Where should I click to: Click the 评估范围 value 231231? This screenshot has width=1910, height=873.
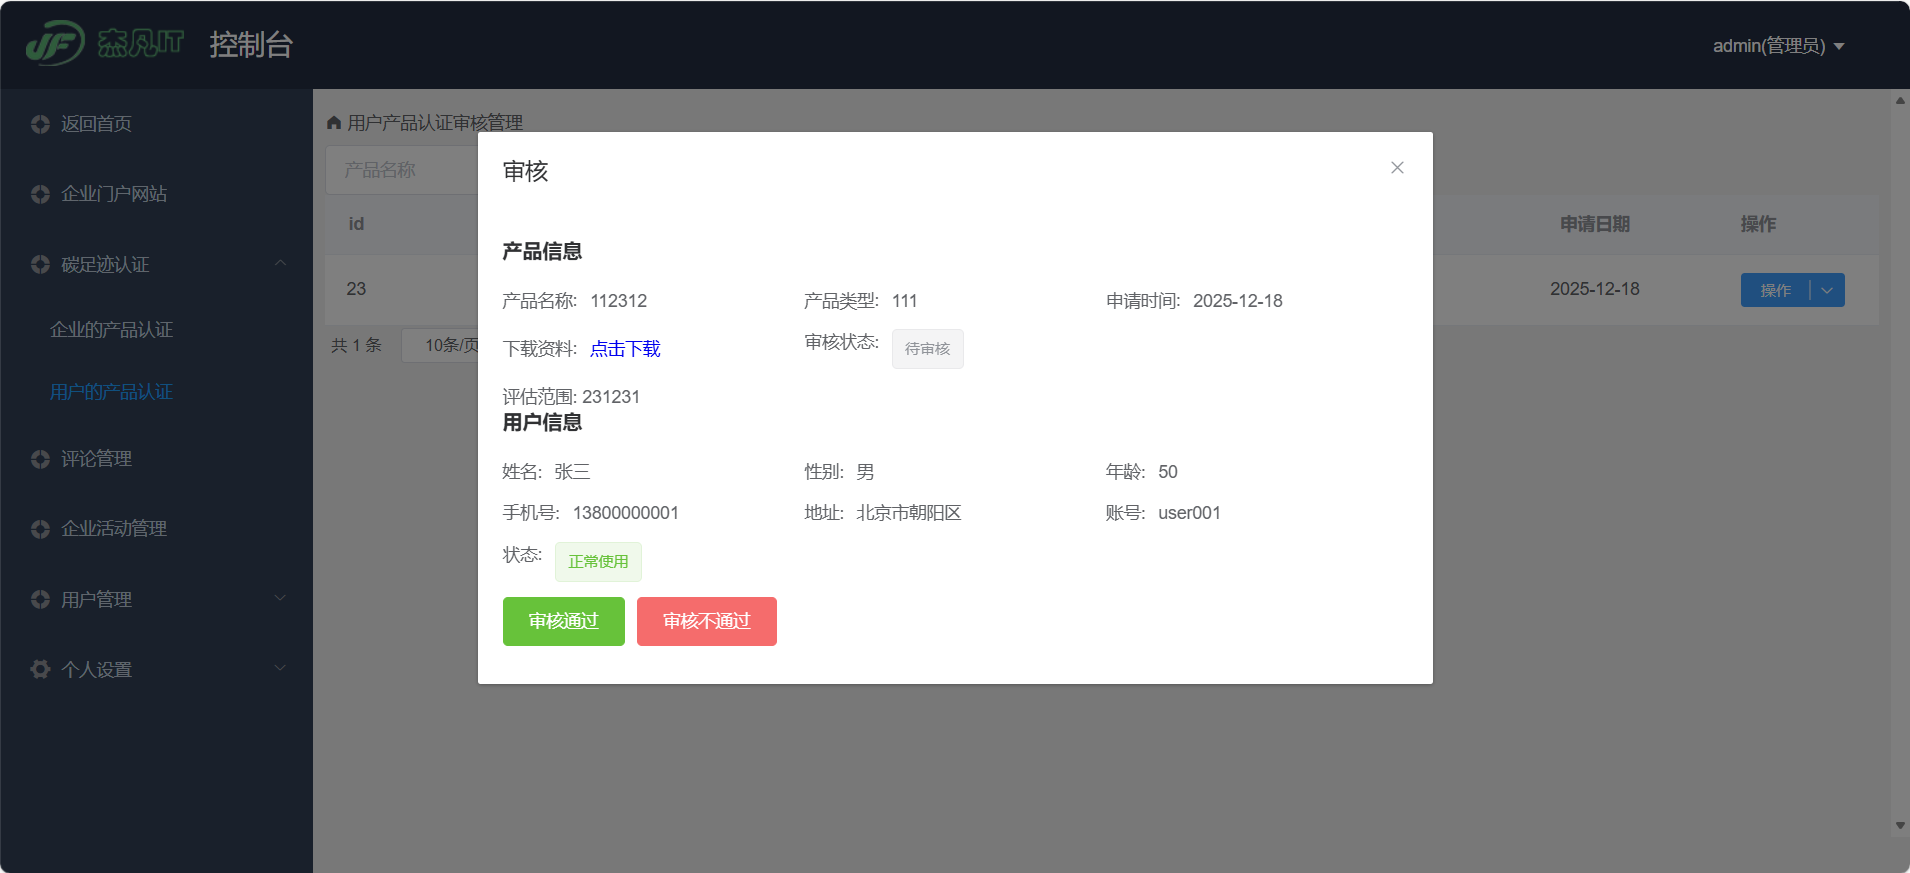point(611,397)
